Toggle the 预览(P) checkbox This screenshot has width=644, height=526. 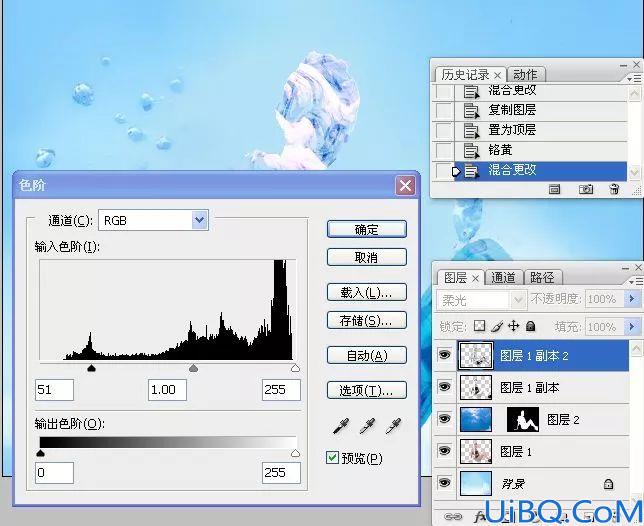click(x=332, y=457)
